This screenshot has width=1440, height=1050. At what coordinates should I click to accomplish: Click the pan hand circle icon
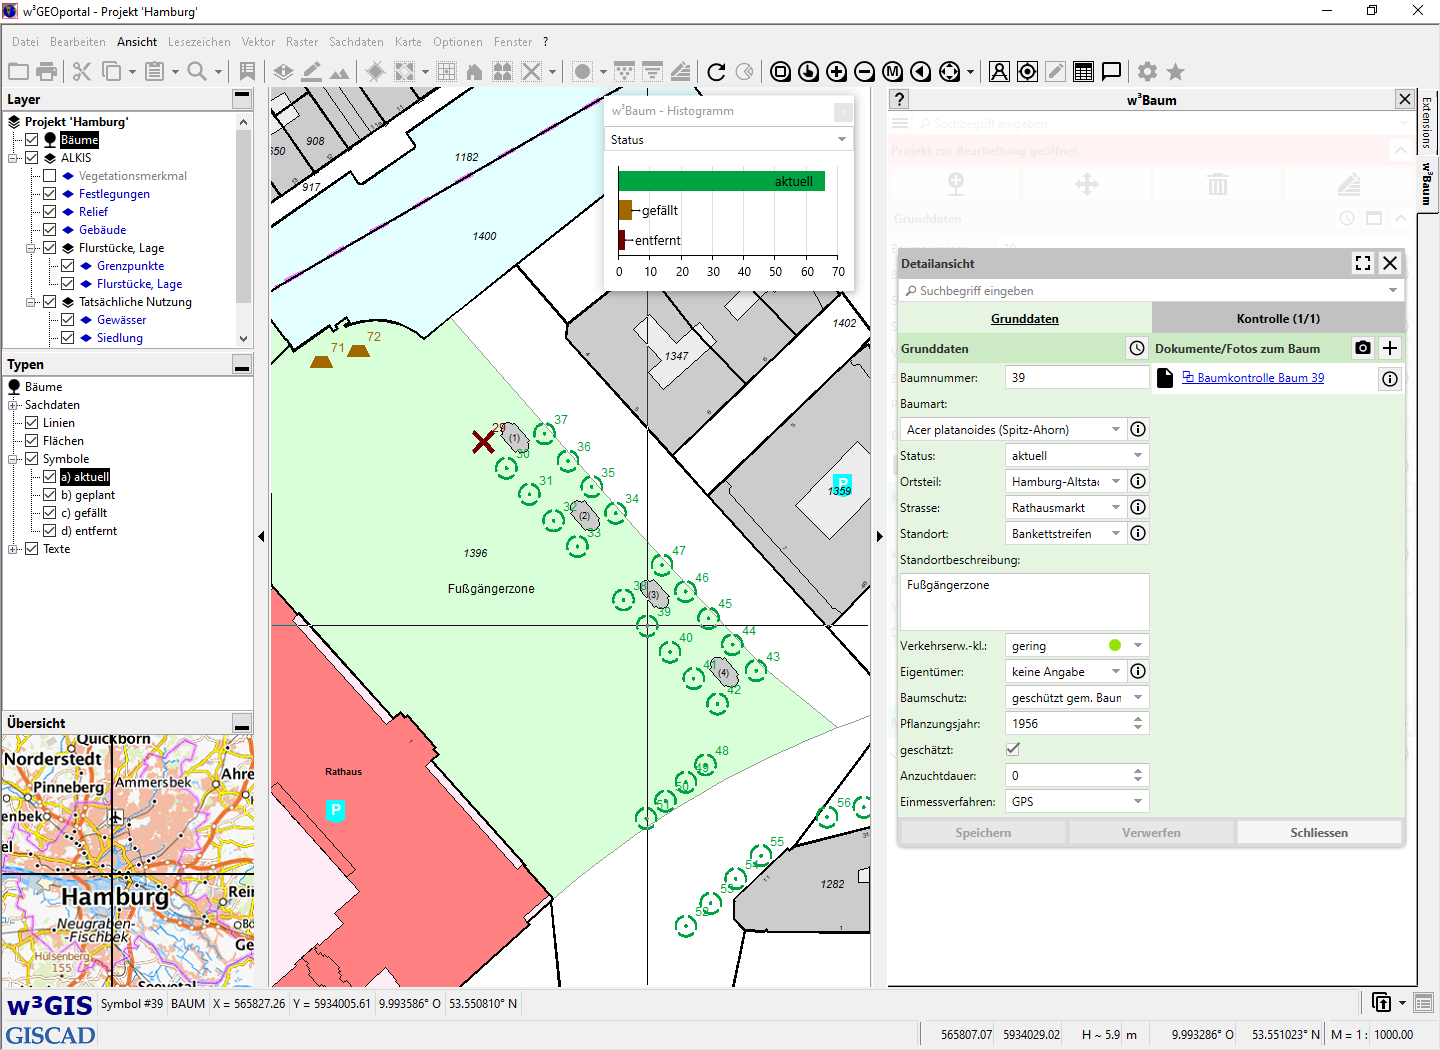809,71
